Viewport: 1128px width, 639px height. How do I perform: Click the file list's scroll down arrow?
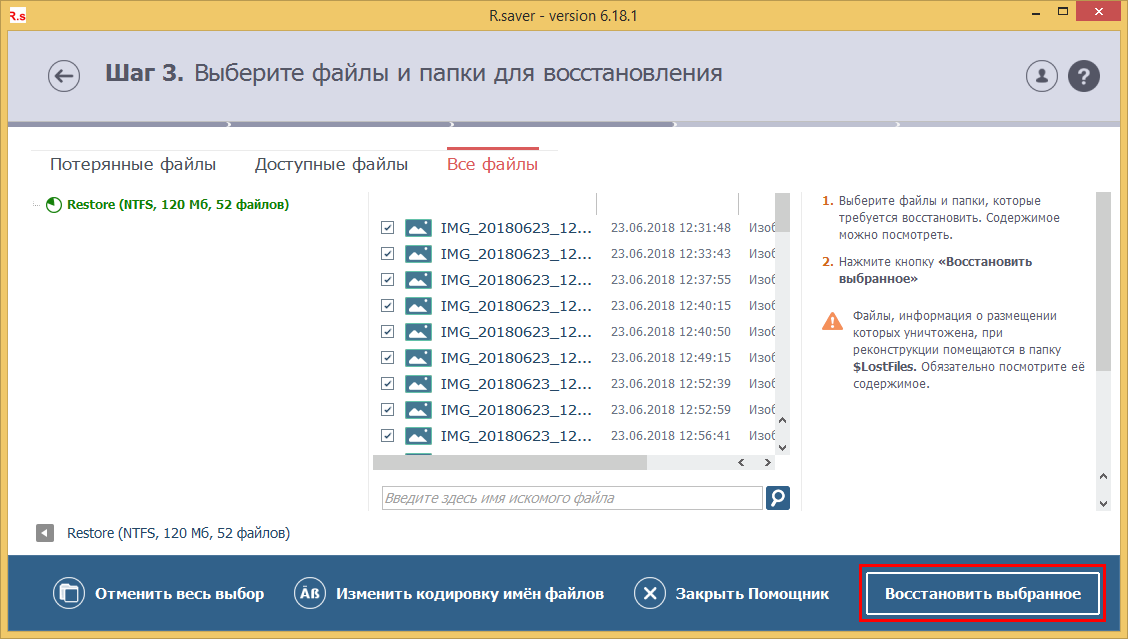point(783,447)
